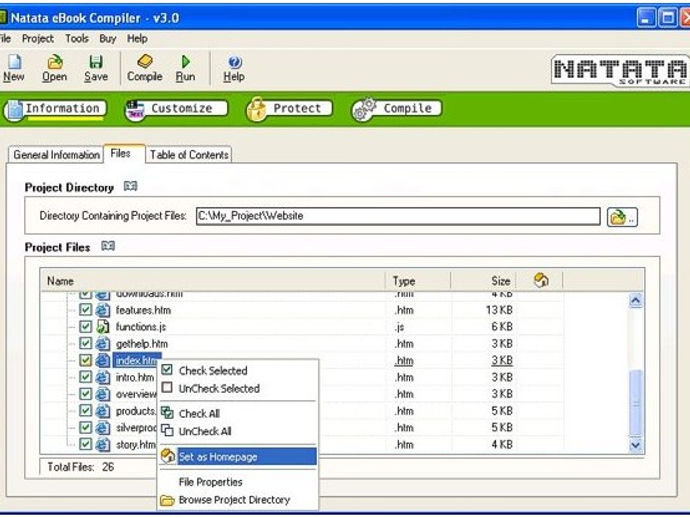Click the story.htm file icon
Image resolution: width=690 pixels, height=518 pixels.
(x=103, y=444)
